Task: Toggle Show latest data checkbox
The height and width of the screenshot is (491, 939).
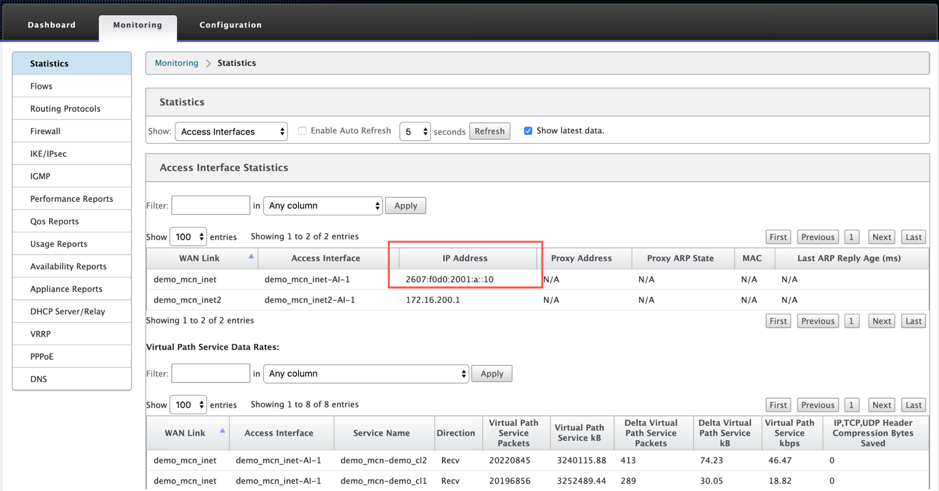Action: click(x=528, y=131)
